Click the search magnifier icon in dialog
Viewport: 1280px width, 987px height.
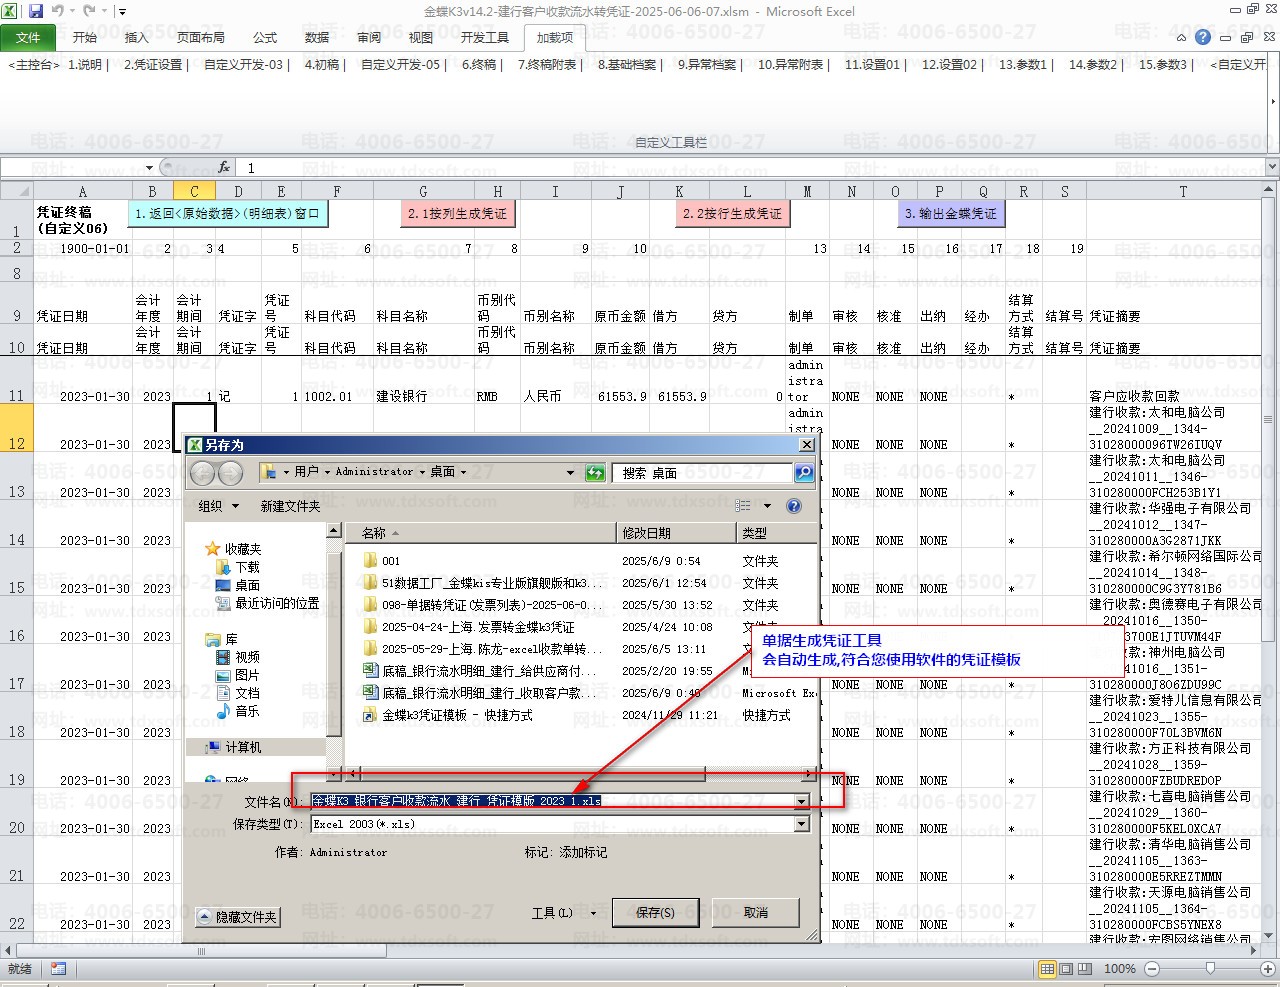click(x=803, y=472)
